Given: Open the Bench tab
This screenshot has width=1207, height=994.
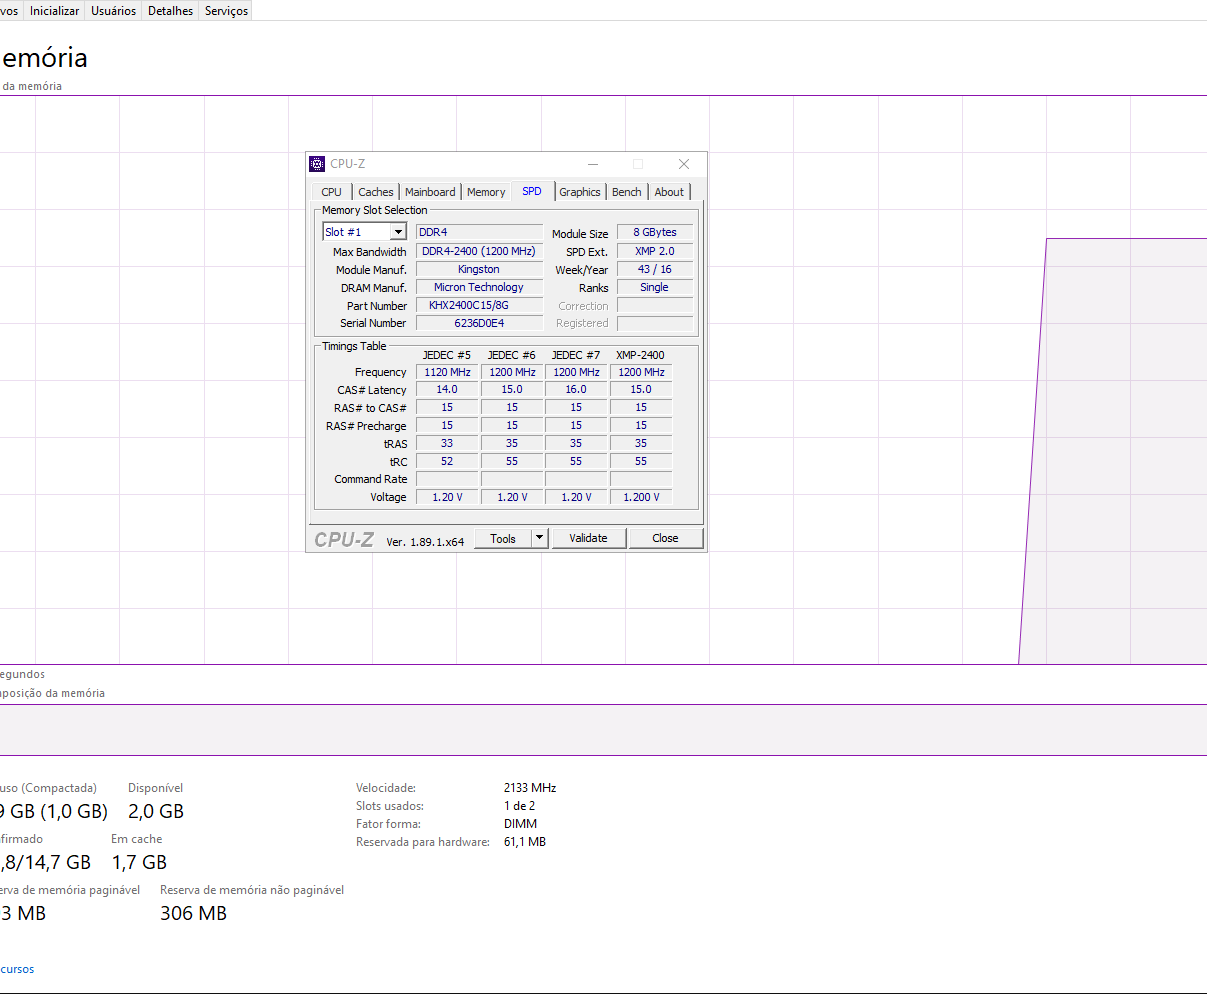Looking at the screenshot, I should pos(627,192).
